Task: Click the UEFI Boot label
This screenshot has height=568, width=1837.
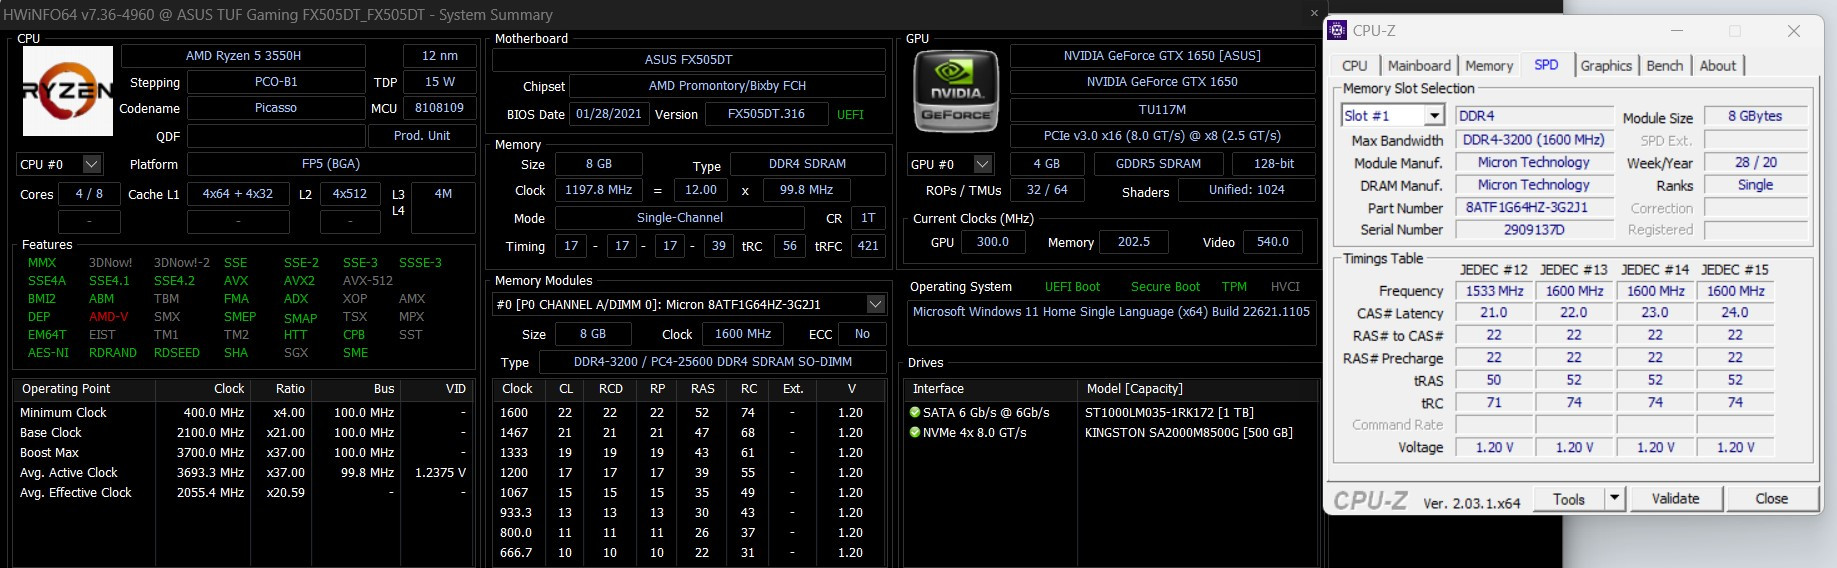Action: 1072,287
